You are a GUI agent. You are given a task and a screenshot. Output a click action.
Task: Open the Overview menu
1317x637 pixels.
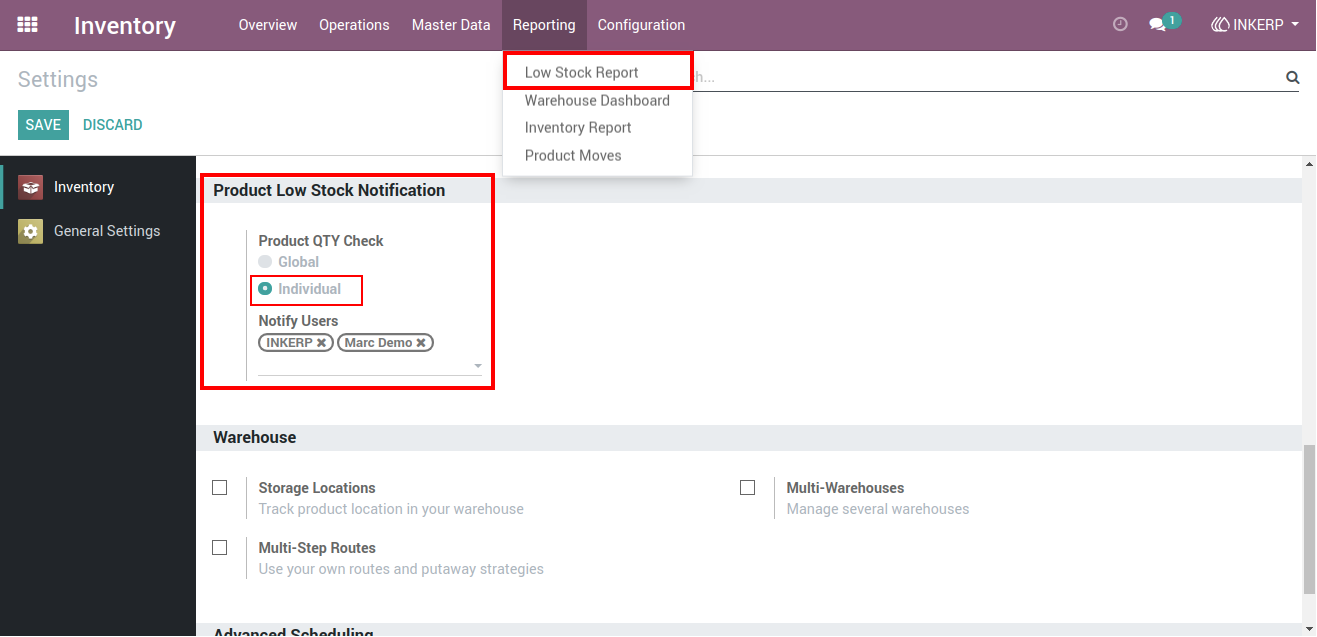[268, 25]
